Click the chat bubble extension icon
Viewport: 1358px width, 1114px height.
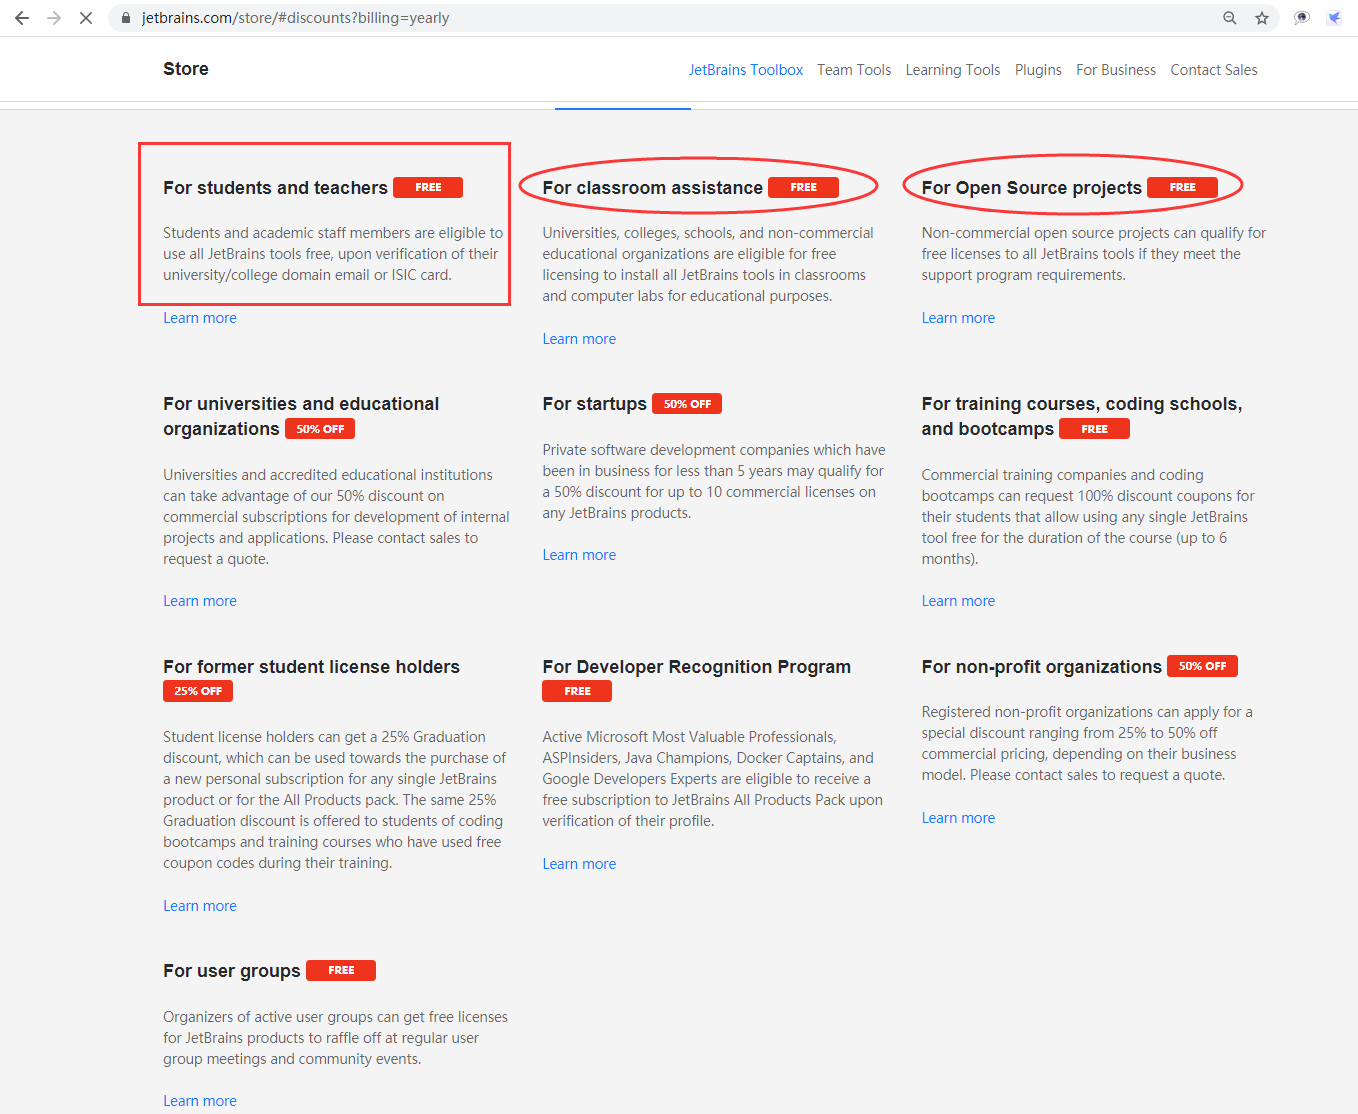tap(1302, 18)
